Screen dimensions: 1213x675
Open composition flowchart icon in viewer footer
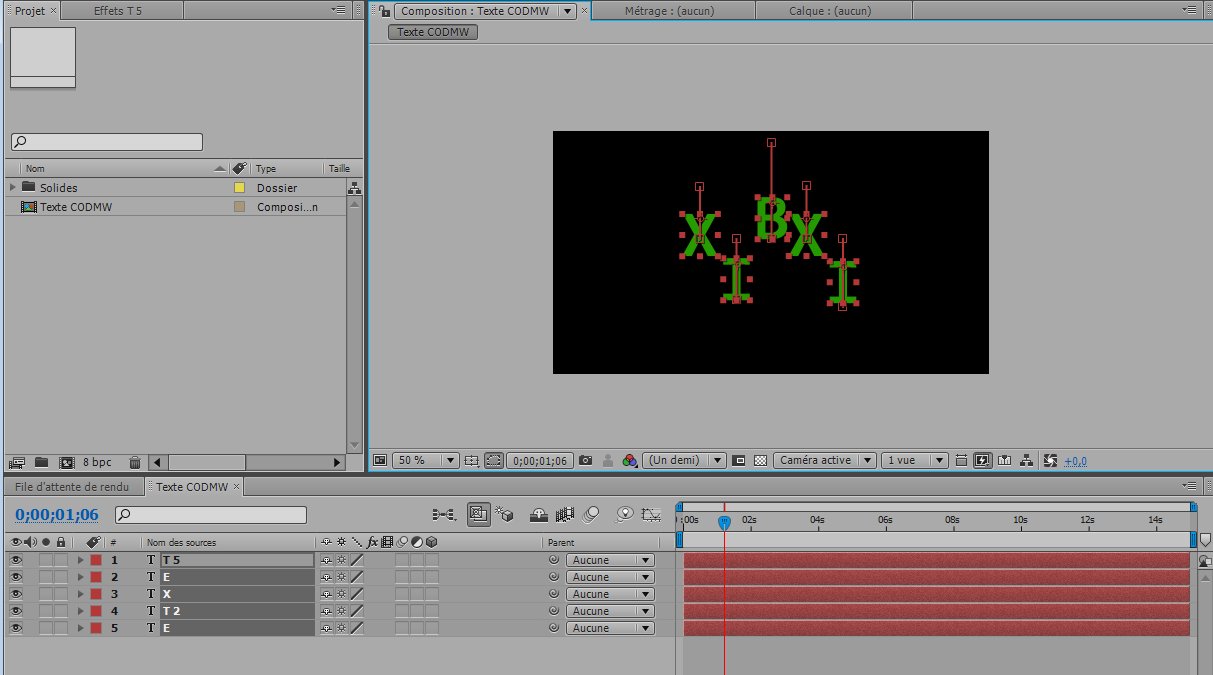[1026, 460]
